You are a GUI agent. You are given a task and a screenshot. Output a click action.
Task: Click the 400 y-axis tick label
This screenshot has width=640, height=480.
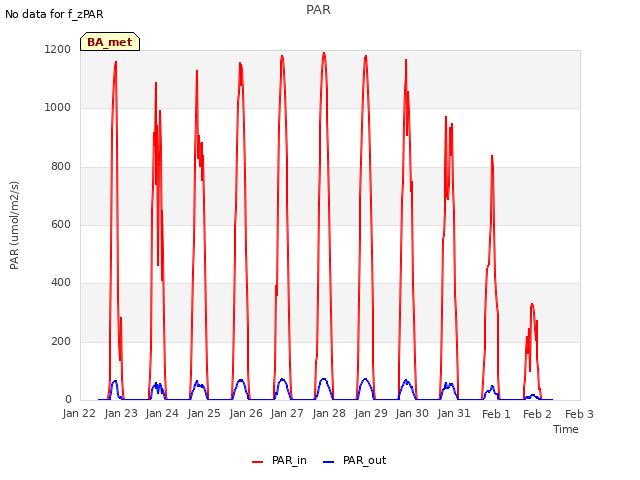(61, 283)
